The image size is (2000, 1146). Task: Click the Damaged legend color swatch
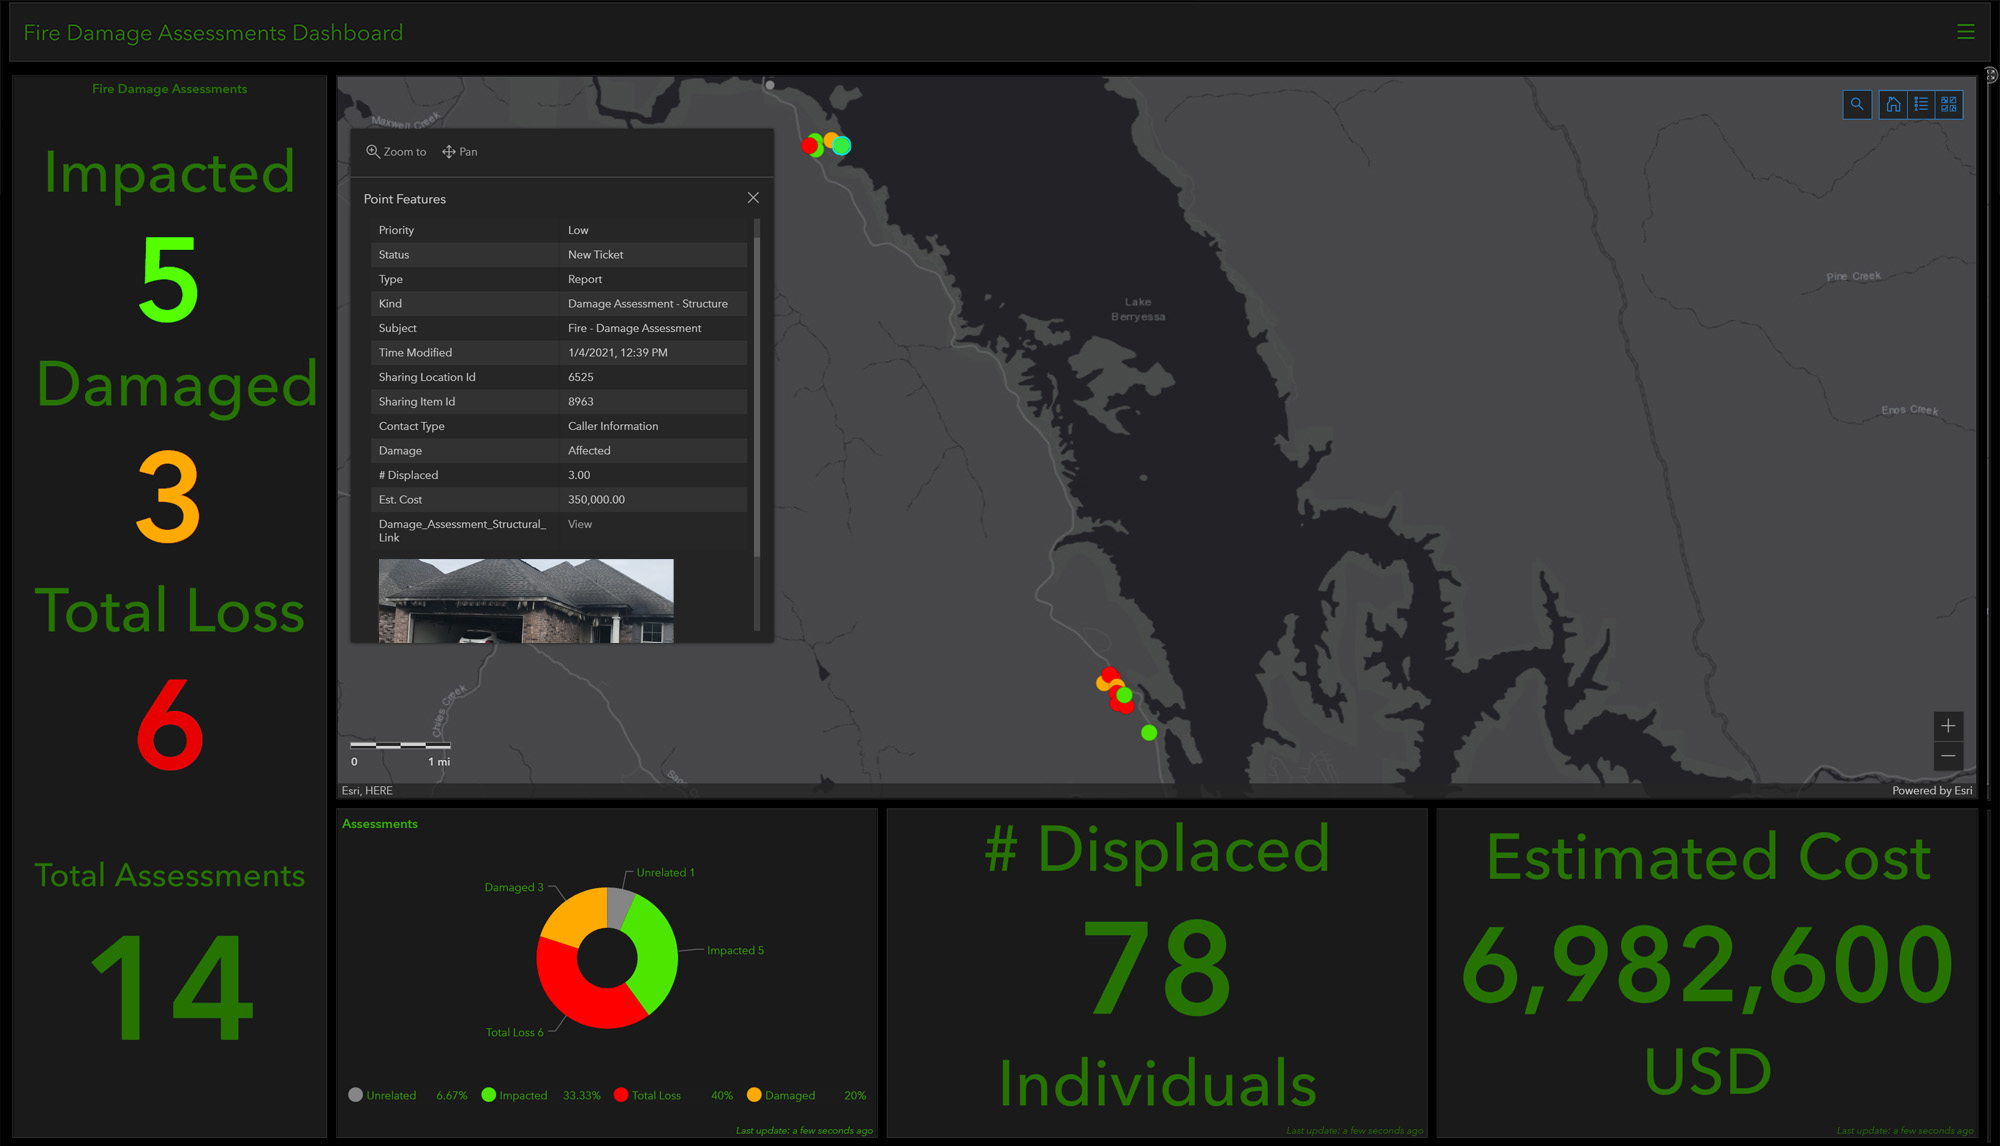(x=754, y=1095)
